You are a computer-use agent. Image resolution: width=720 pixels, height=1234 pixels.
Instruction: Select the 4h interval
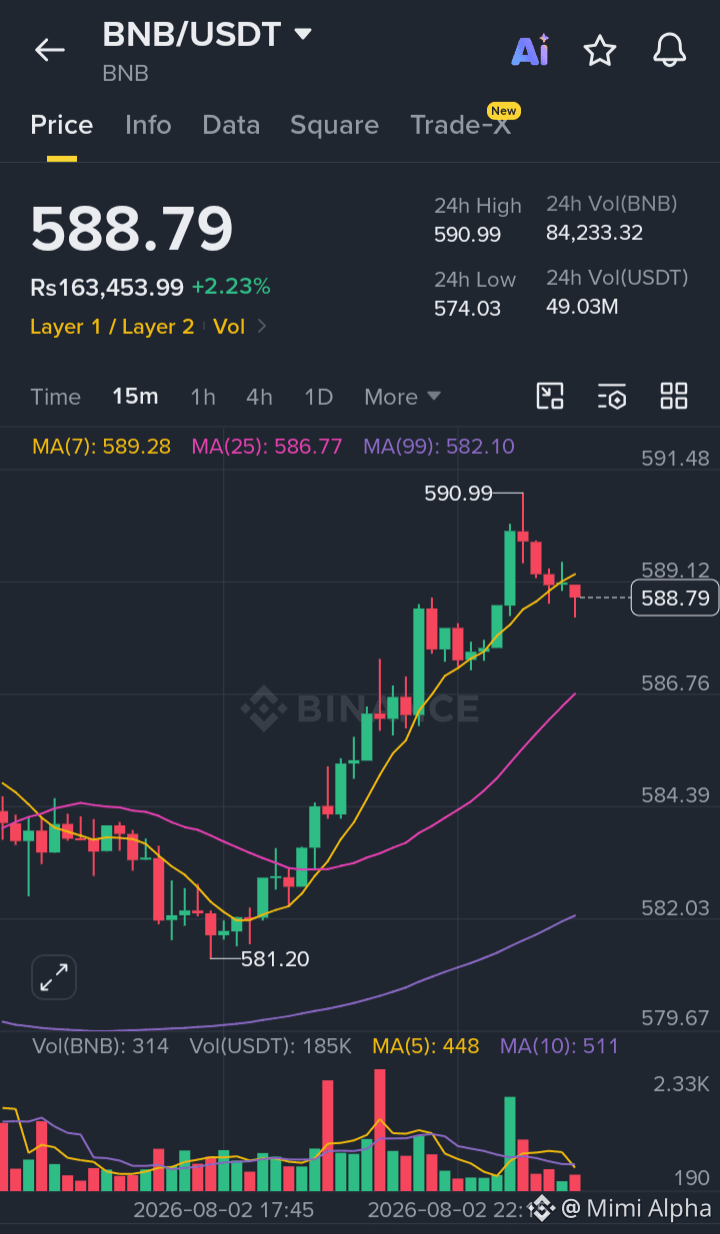(x=259, y=397)
